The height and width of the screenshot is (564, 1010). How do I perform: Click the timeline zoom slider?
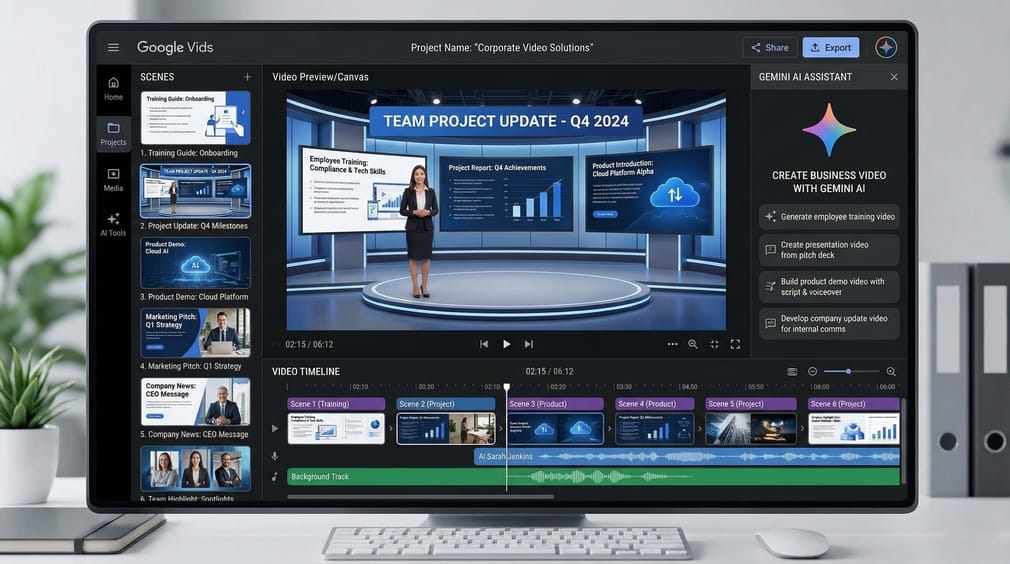[x=848, y=372]
